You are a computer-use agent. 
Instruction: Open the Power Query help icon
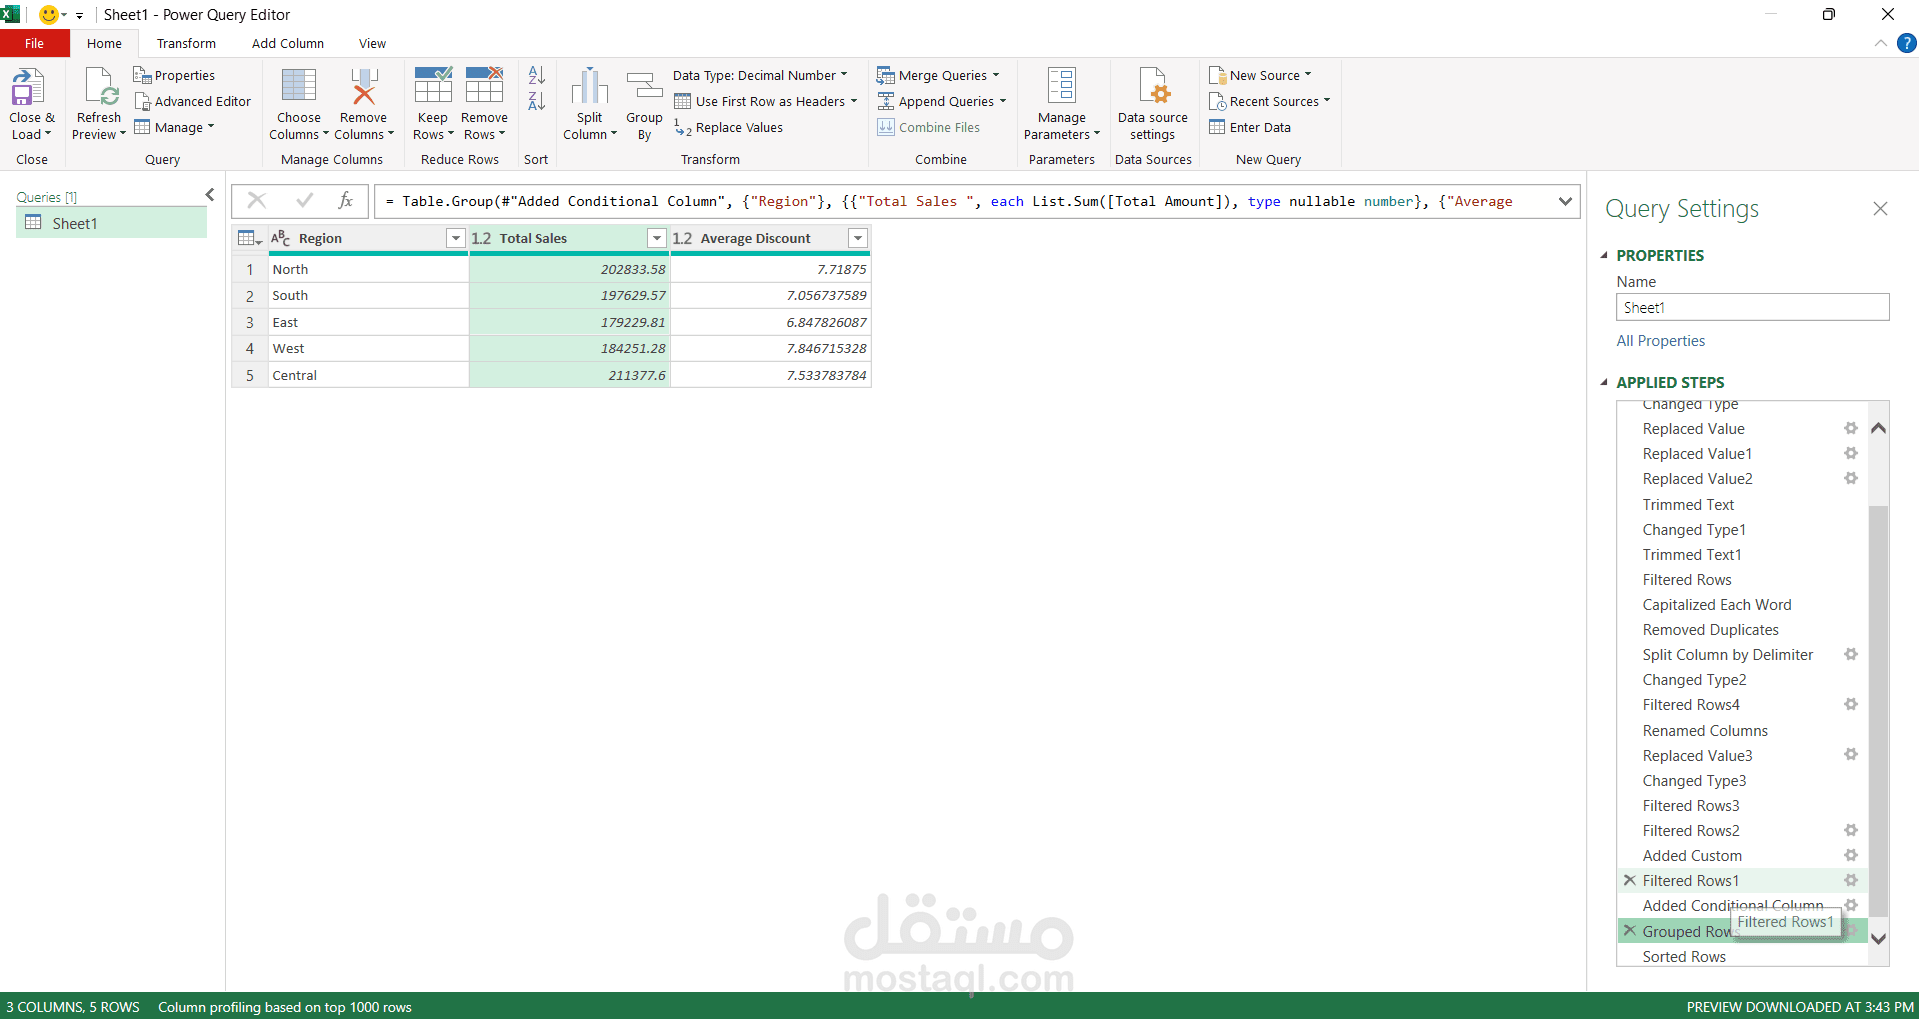point(1907,43)
